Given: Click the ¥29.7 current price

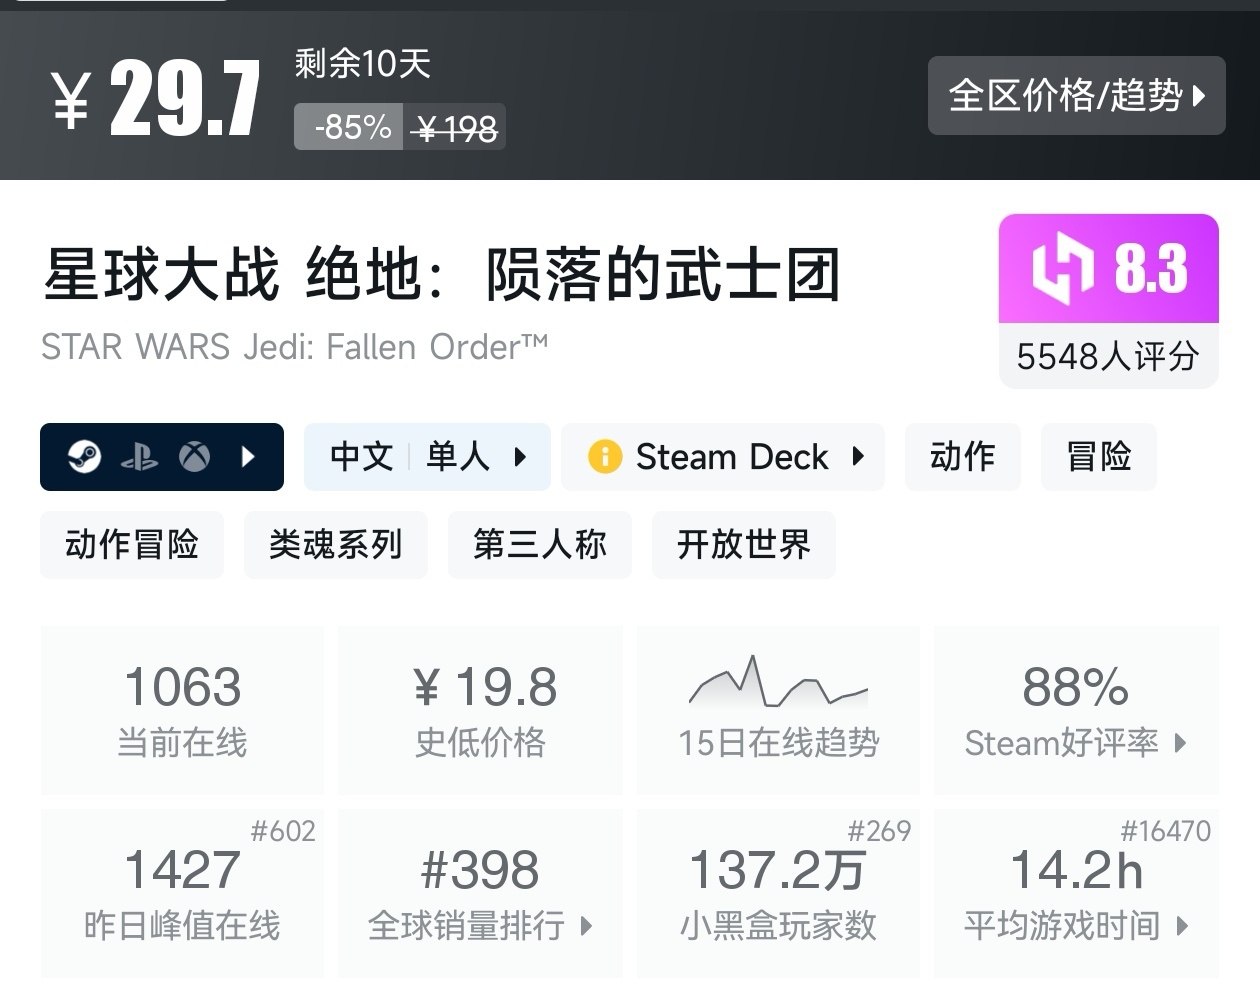Looking at the screenshot, I should point(156,98).
